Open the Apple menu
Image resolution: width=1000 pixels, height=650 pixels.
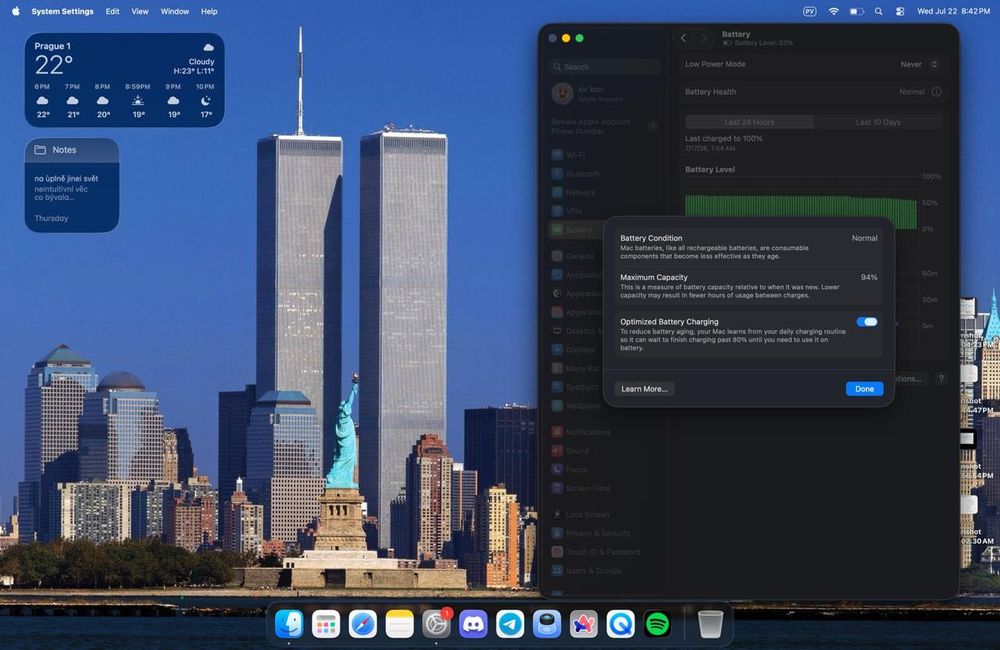(16, 11)
